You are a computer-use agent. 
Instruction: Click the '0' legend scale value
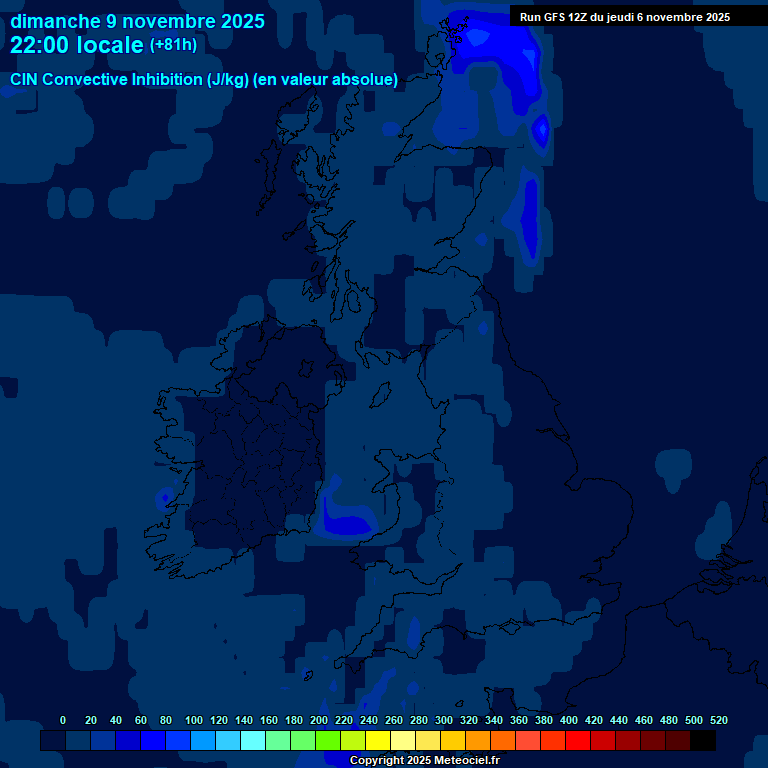63,720
